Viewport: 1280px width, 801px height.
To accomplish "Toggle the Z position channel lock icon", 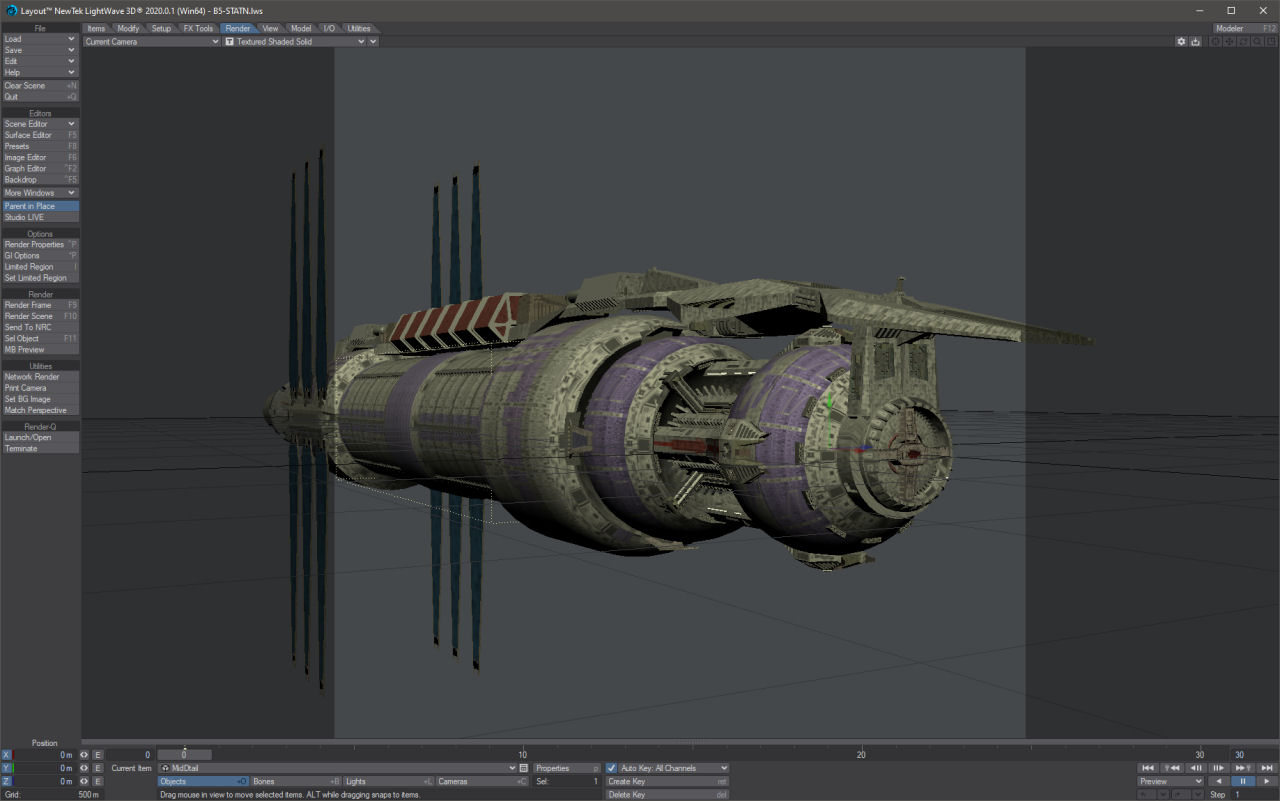I will [x=84, y=781].
